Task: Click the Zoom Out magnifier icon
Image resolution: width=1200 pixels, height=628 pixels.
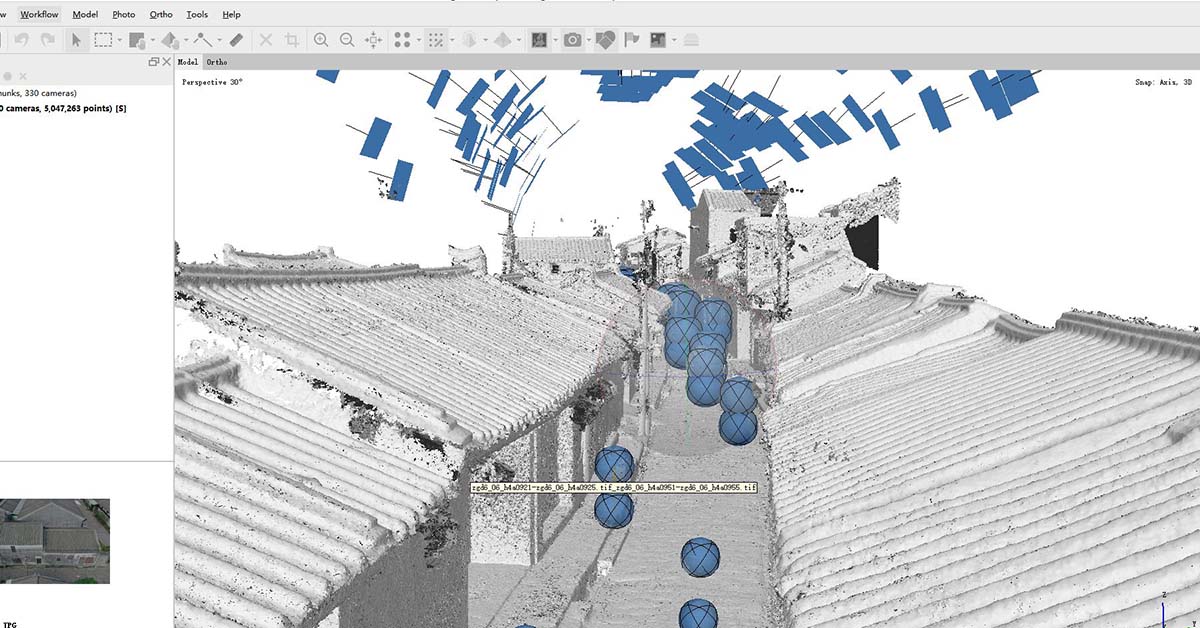Action: [348, 40]
